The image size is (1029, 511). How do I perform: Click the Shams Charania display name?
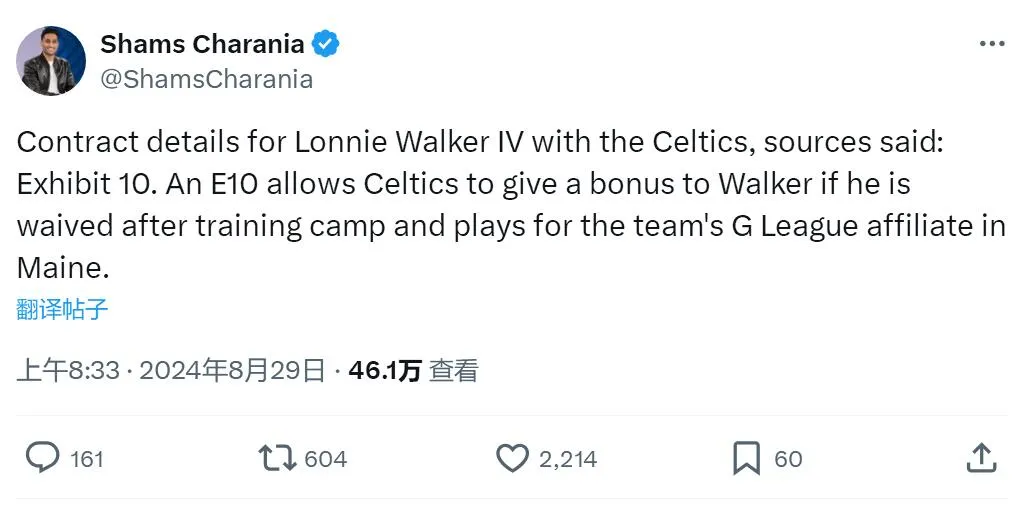(x=202, y=44)
